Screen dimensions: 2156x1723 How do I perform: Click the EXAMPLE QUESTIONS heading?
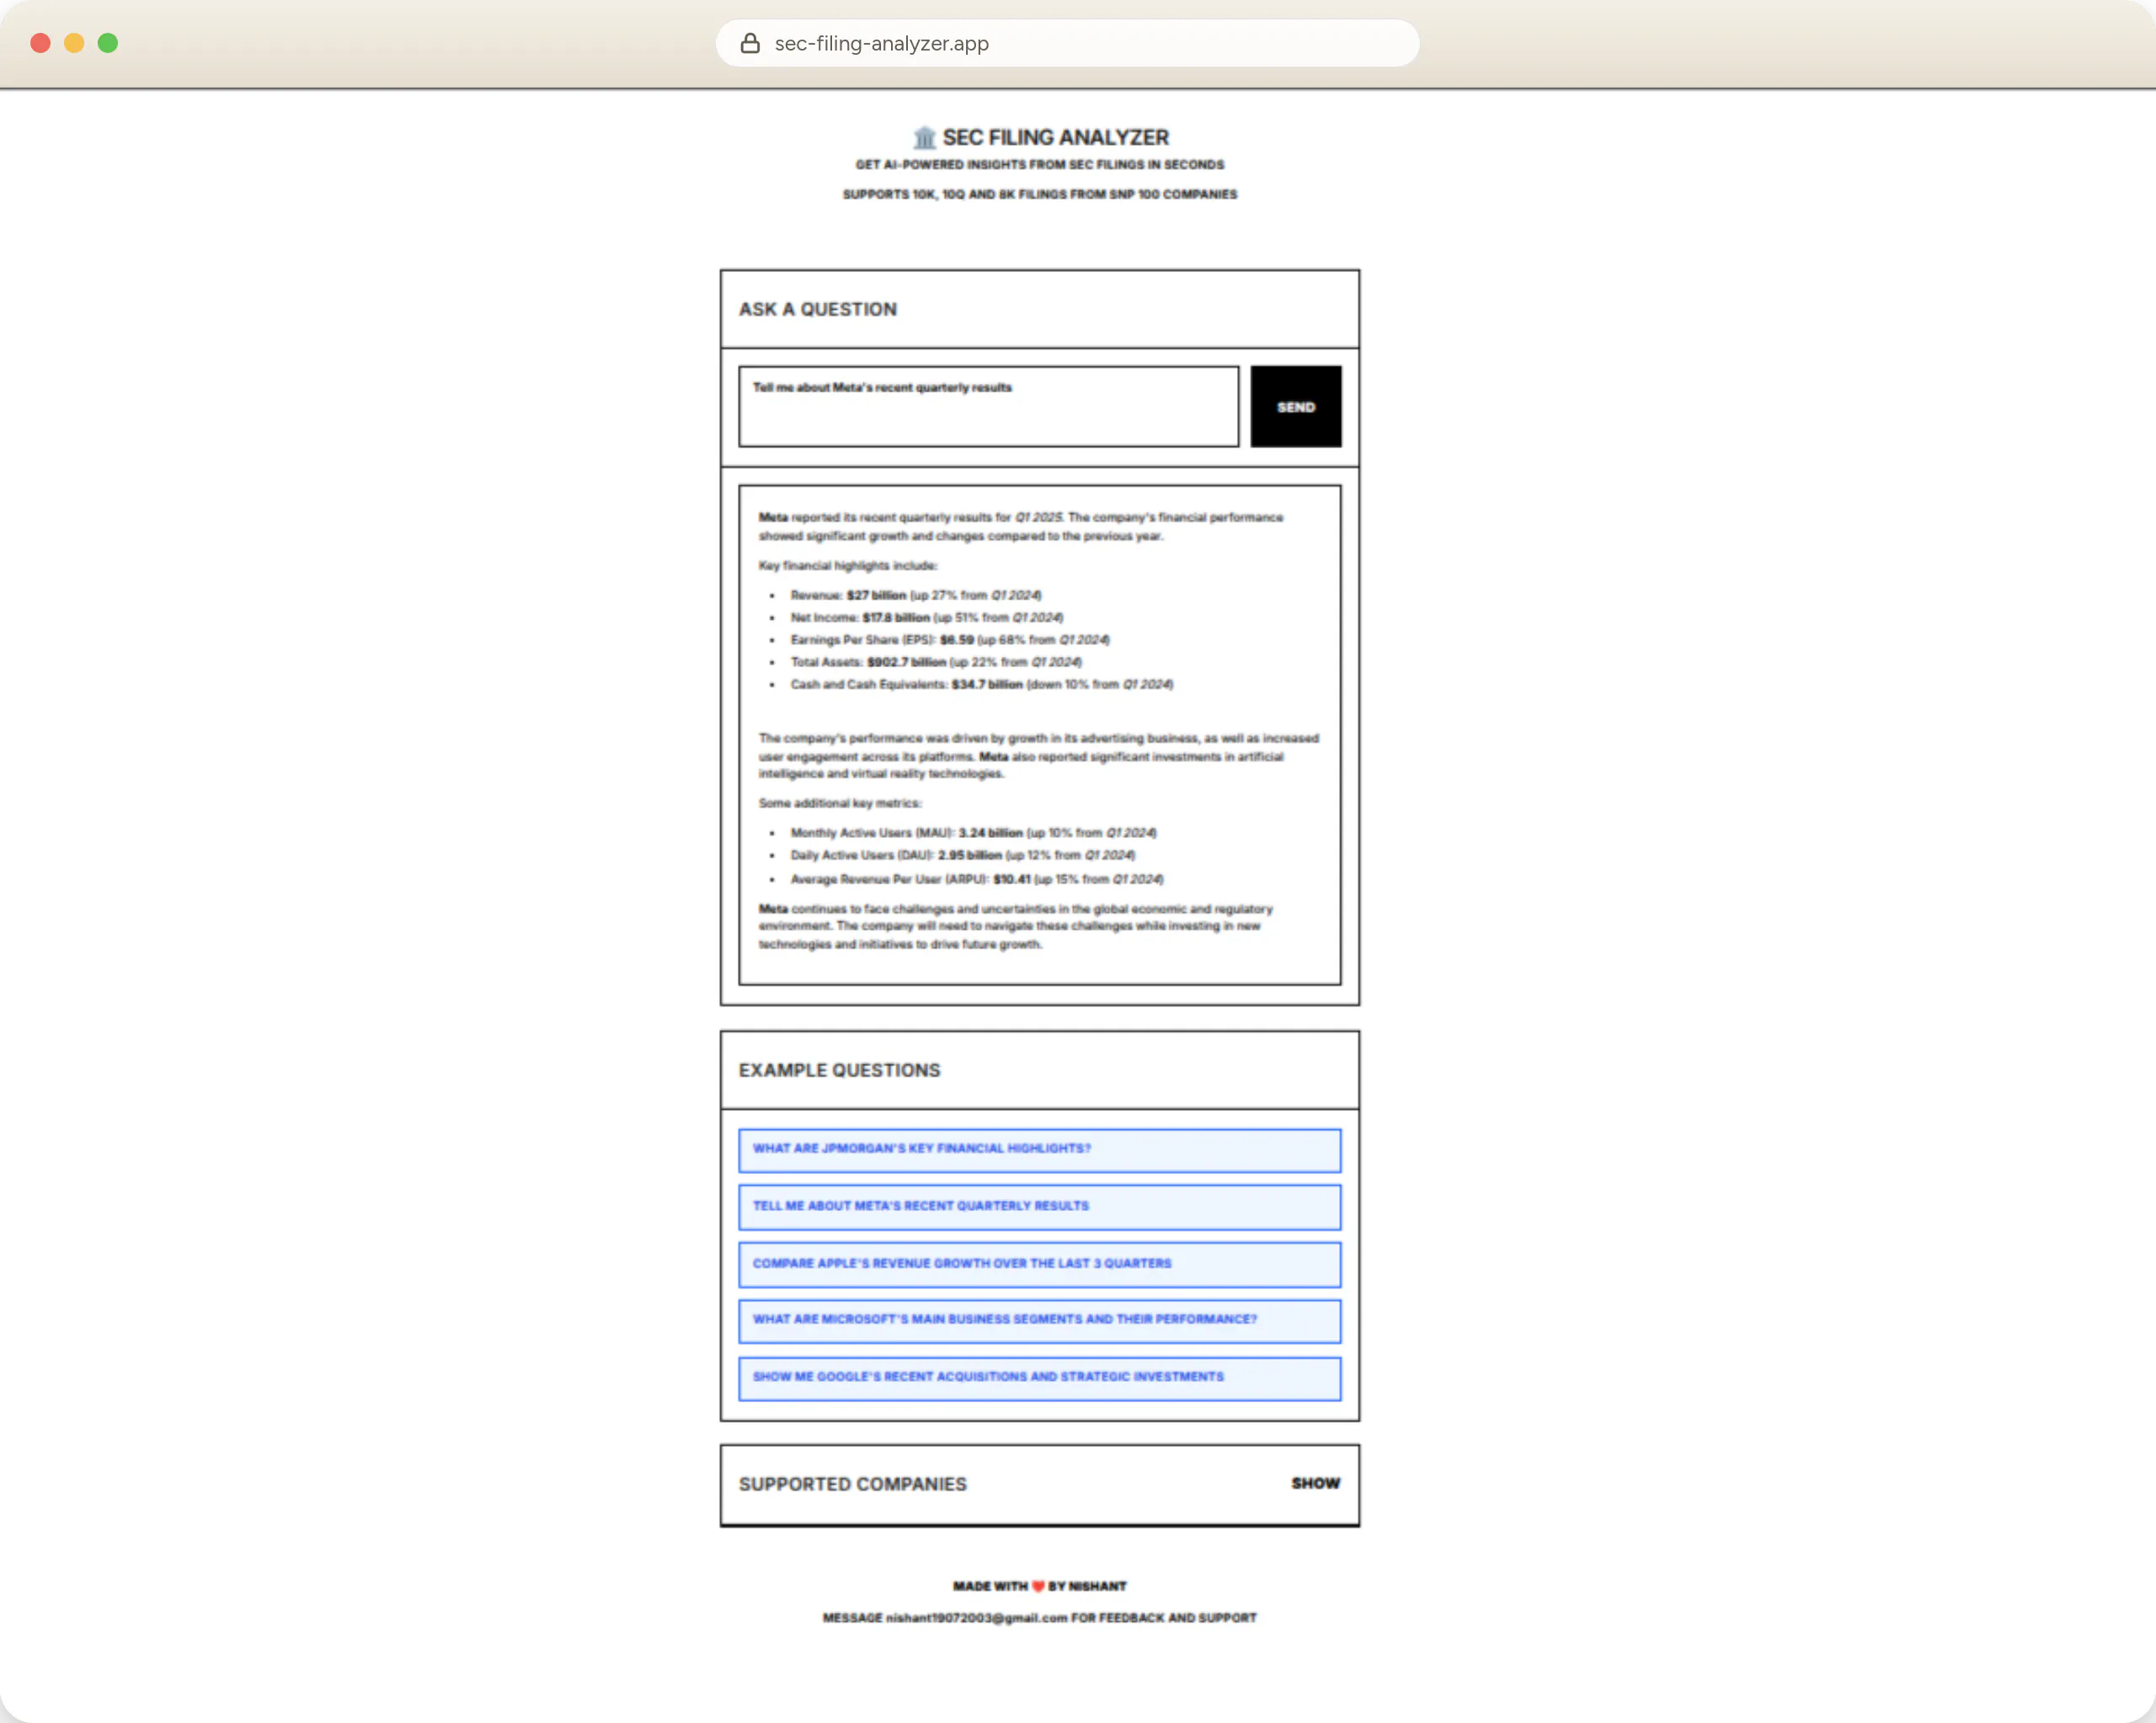(839, 1070)
